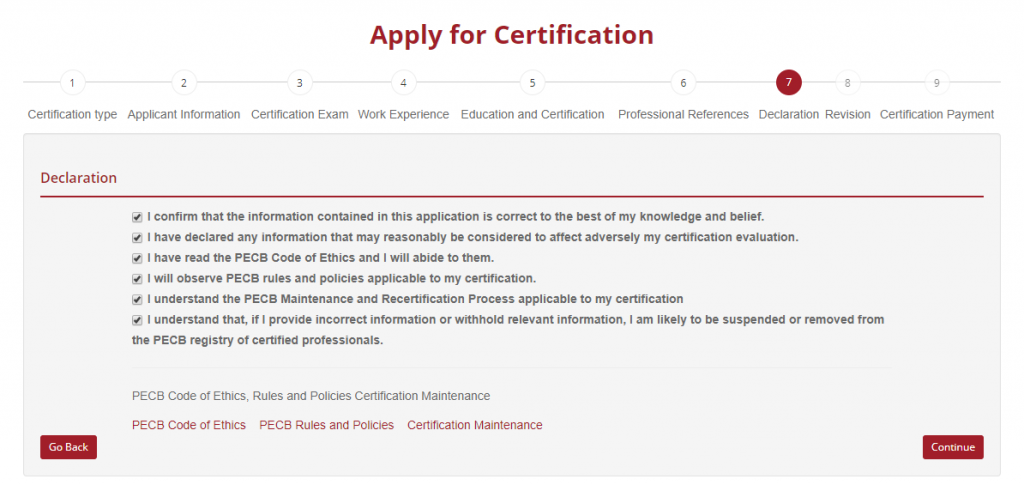
Task: Jump to step 3 Certification Exam
Action: pos(299,83)
